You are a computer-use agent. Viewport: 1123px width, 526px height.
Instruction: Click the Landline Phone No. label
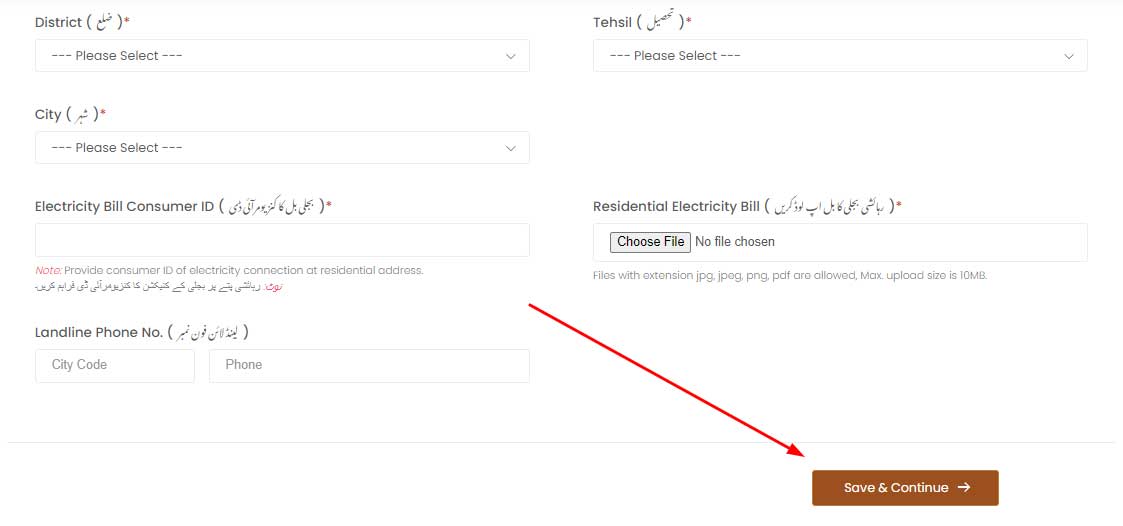coord(142,333)
